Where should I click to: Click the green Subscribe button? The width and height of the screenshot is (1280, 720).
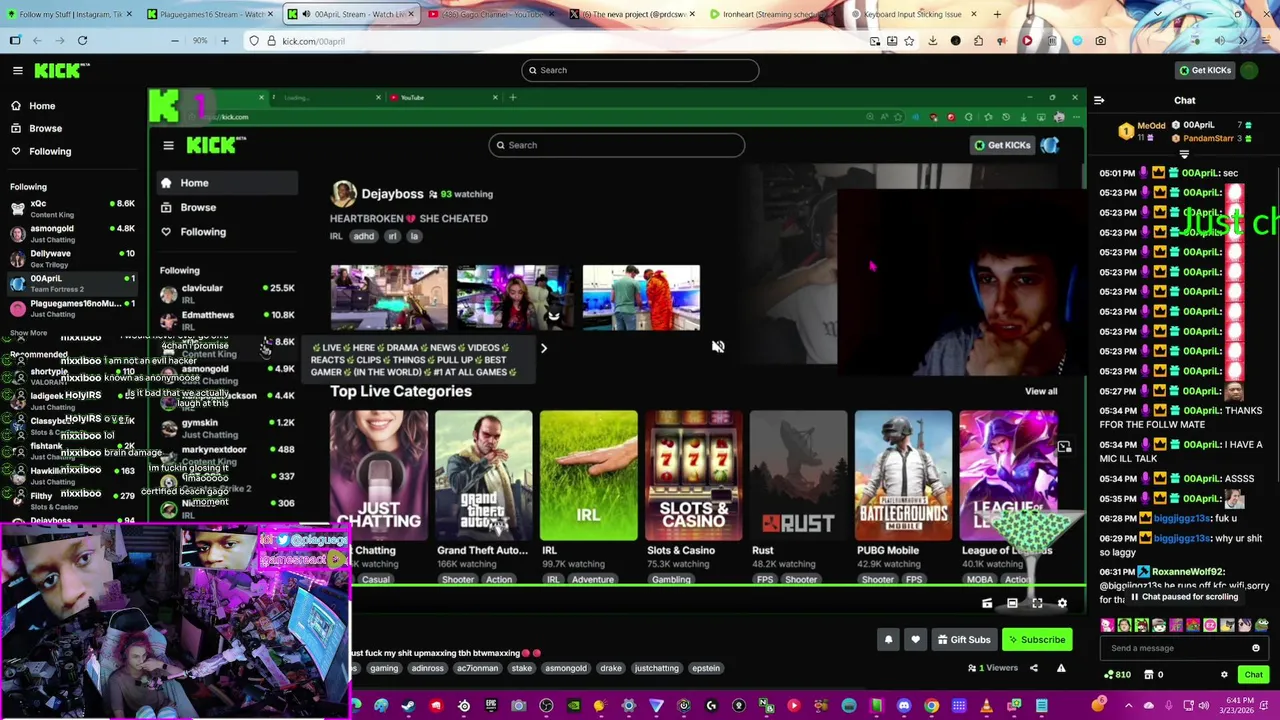1036,640
